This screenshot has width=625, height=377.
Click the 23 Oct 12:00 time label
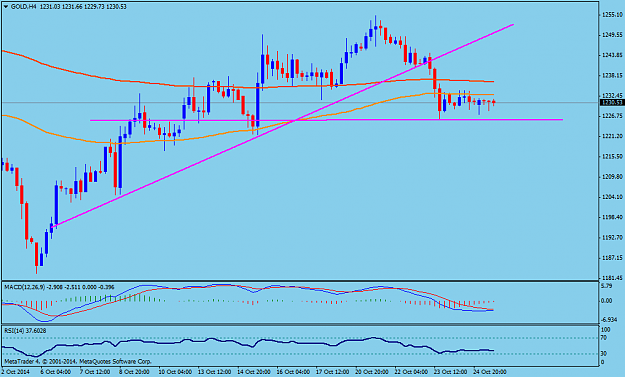[x=451, y=372]
